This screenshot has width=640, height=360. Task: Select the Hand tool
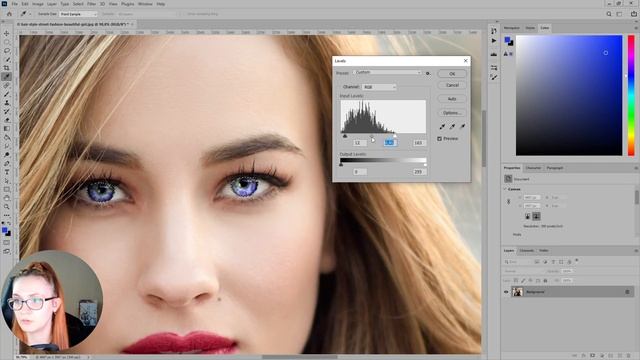tap(7, 198)
